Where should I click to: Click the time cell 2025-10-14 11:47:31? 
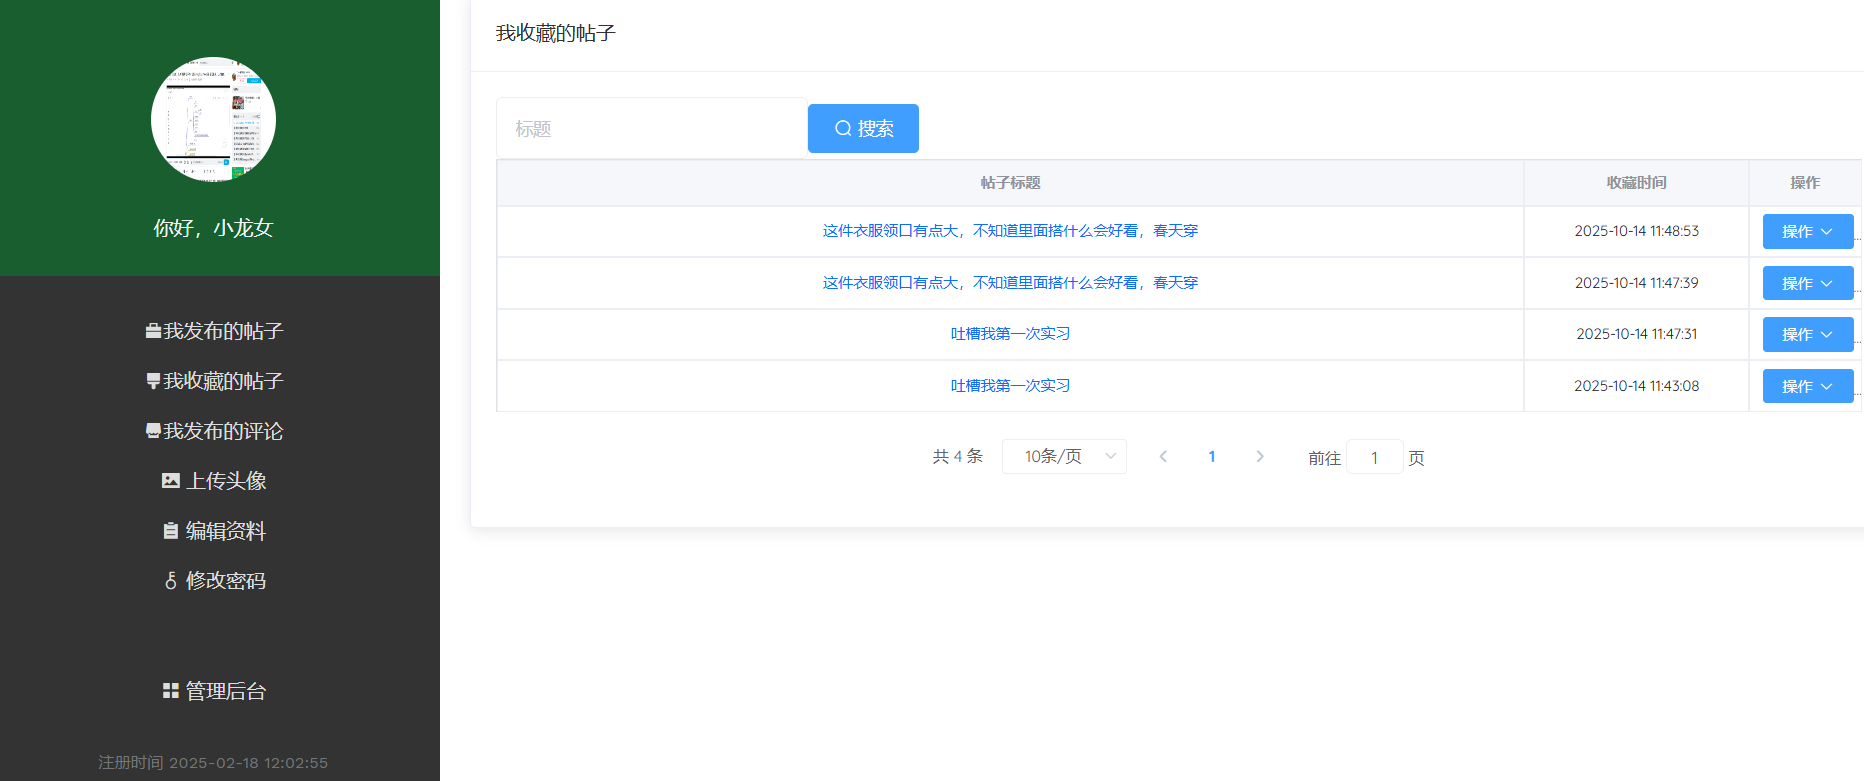(1636, 334)
